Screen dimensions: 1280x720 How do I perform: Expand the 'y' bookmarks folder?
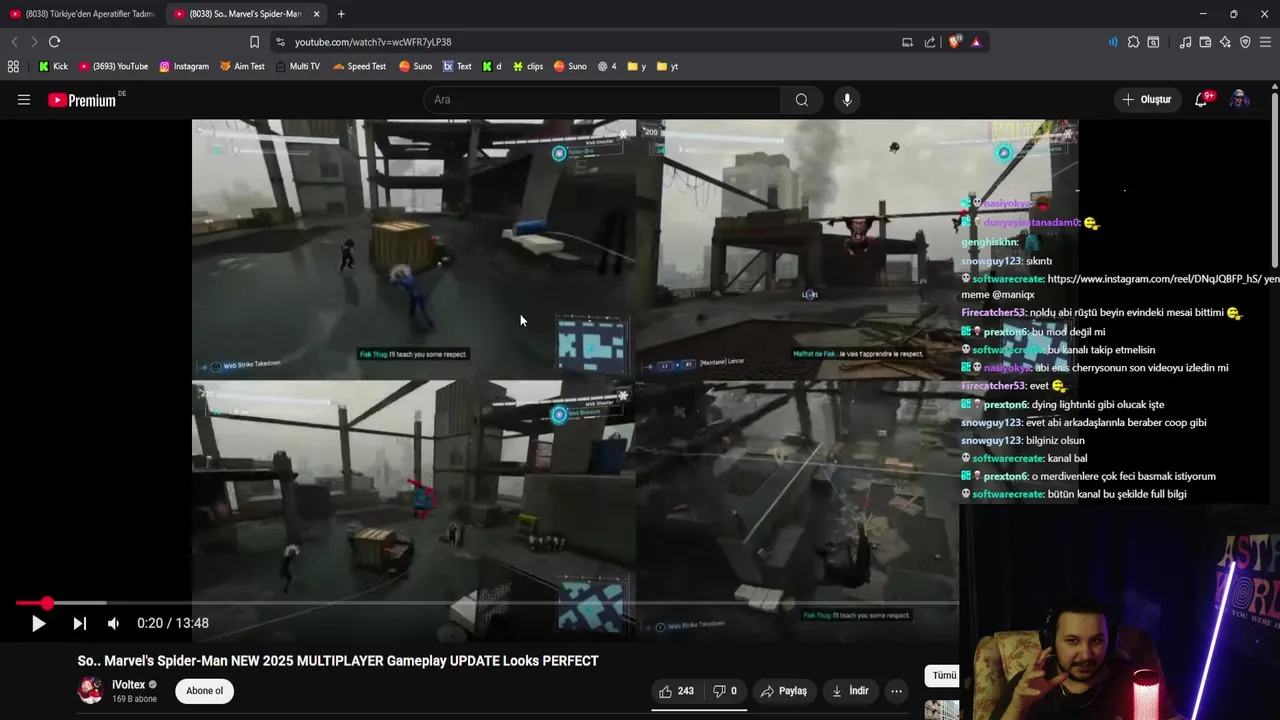(637, 66)
